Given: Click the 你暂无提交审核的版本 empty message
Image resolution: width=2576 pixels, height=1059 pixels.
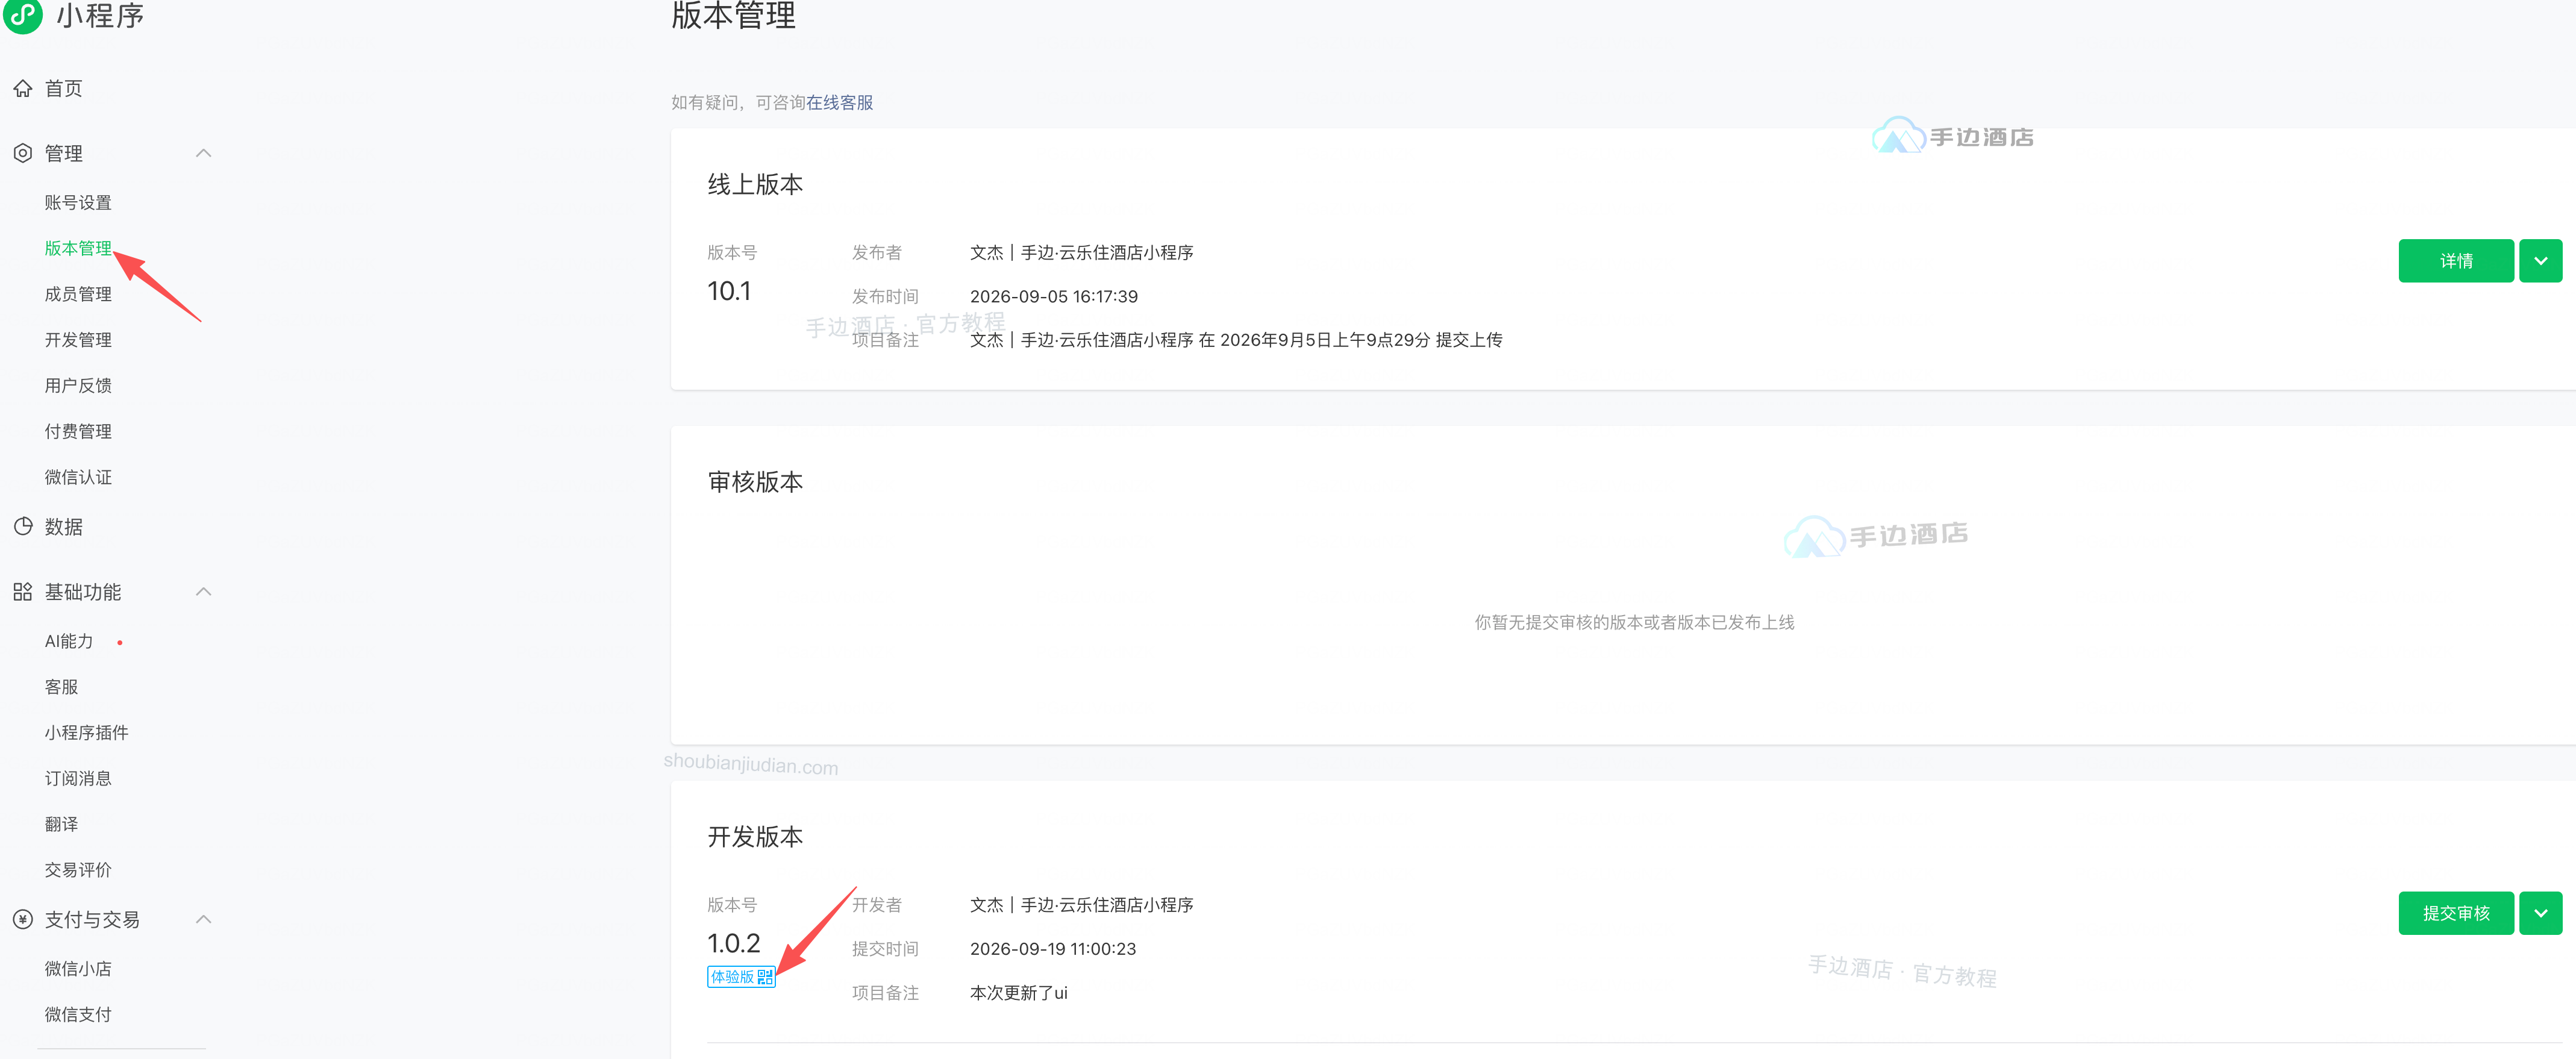Looking at the screenshot, I should (x=1634, y=623).
